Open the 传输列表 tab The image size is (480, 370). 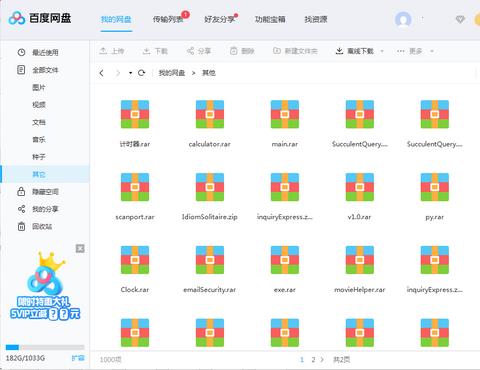point(168,19)
